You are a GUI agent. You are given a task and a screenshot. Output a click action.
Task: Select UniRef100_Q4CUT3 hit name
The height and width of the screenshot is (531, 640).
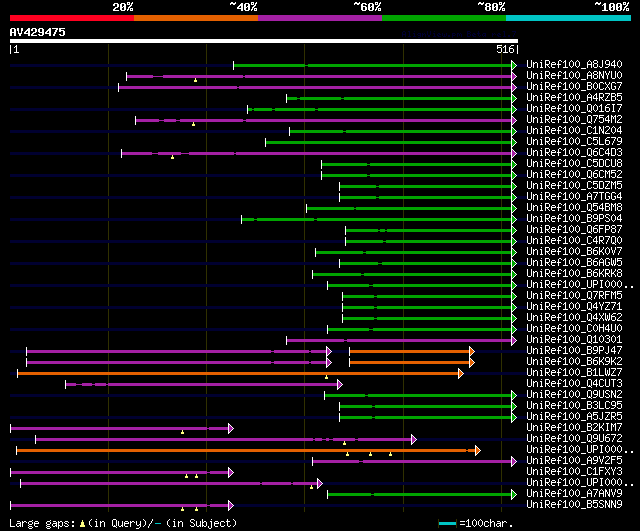[x=574, y=384]
